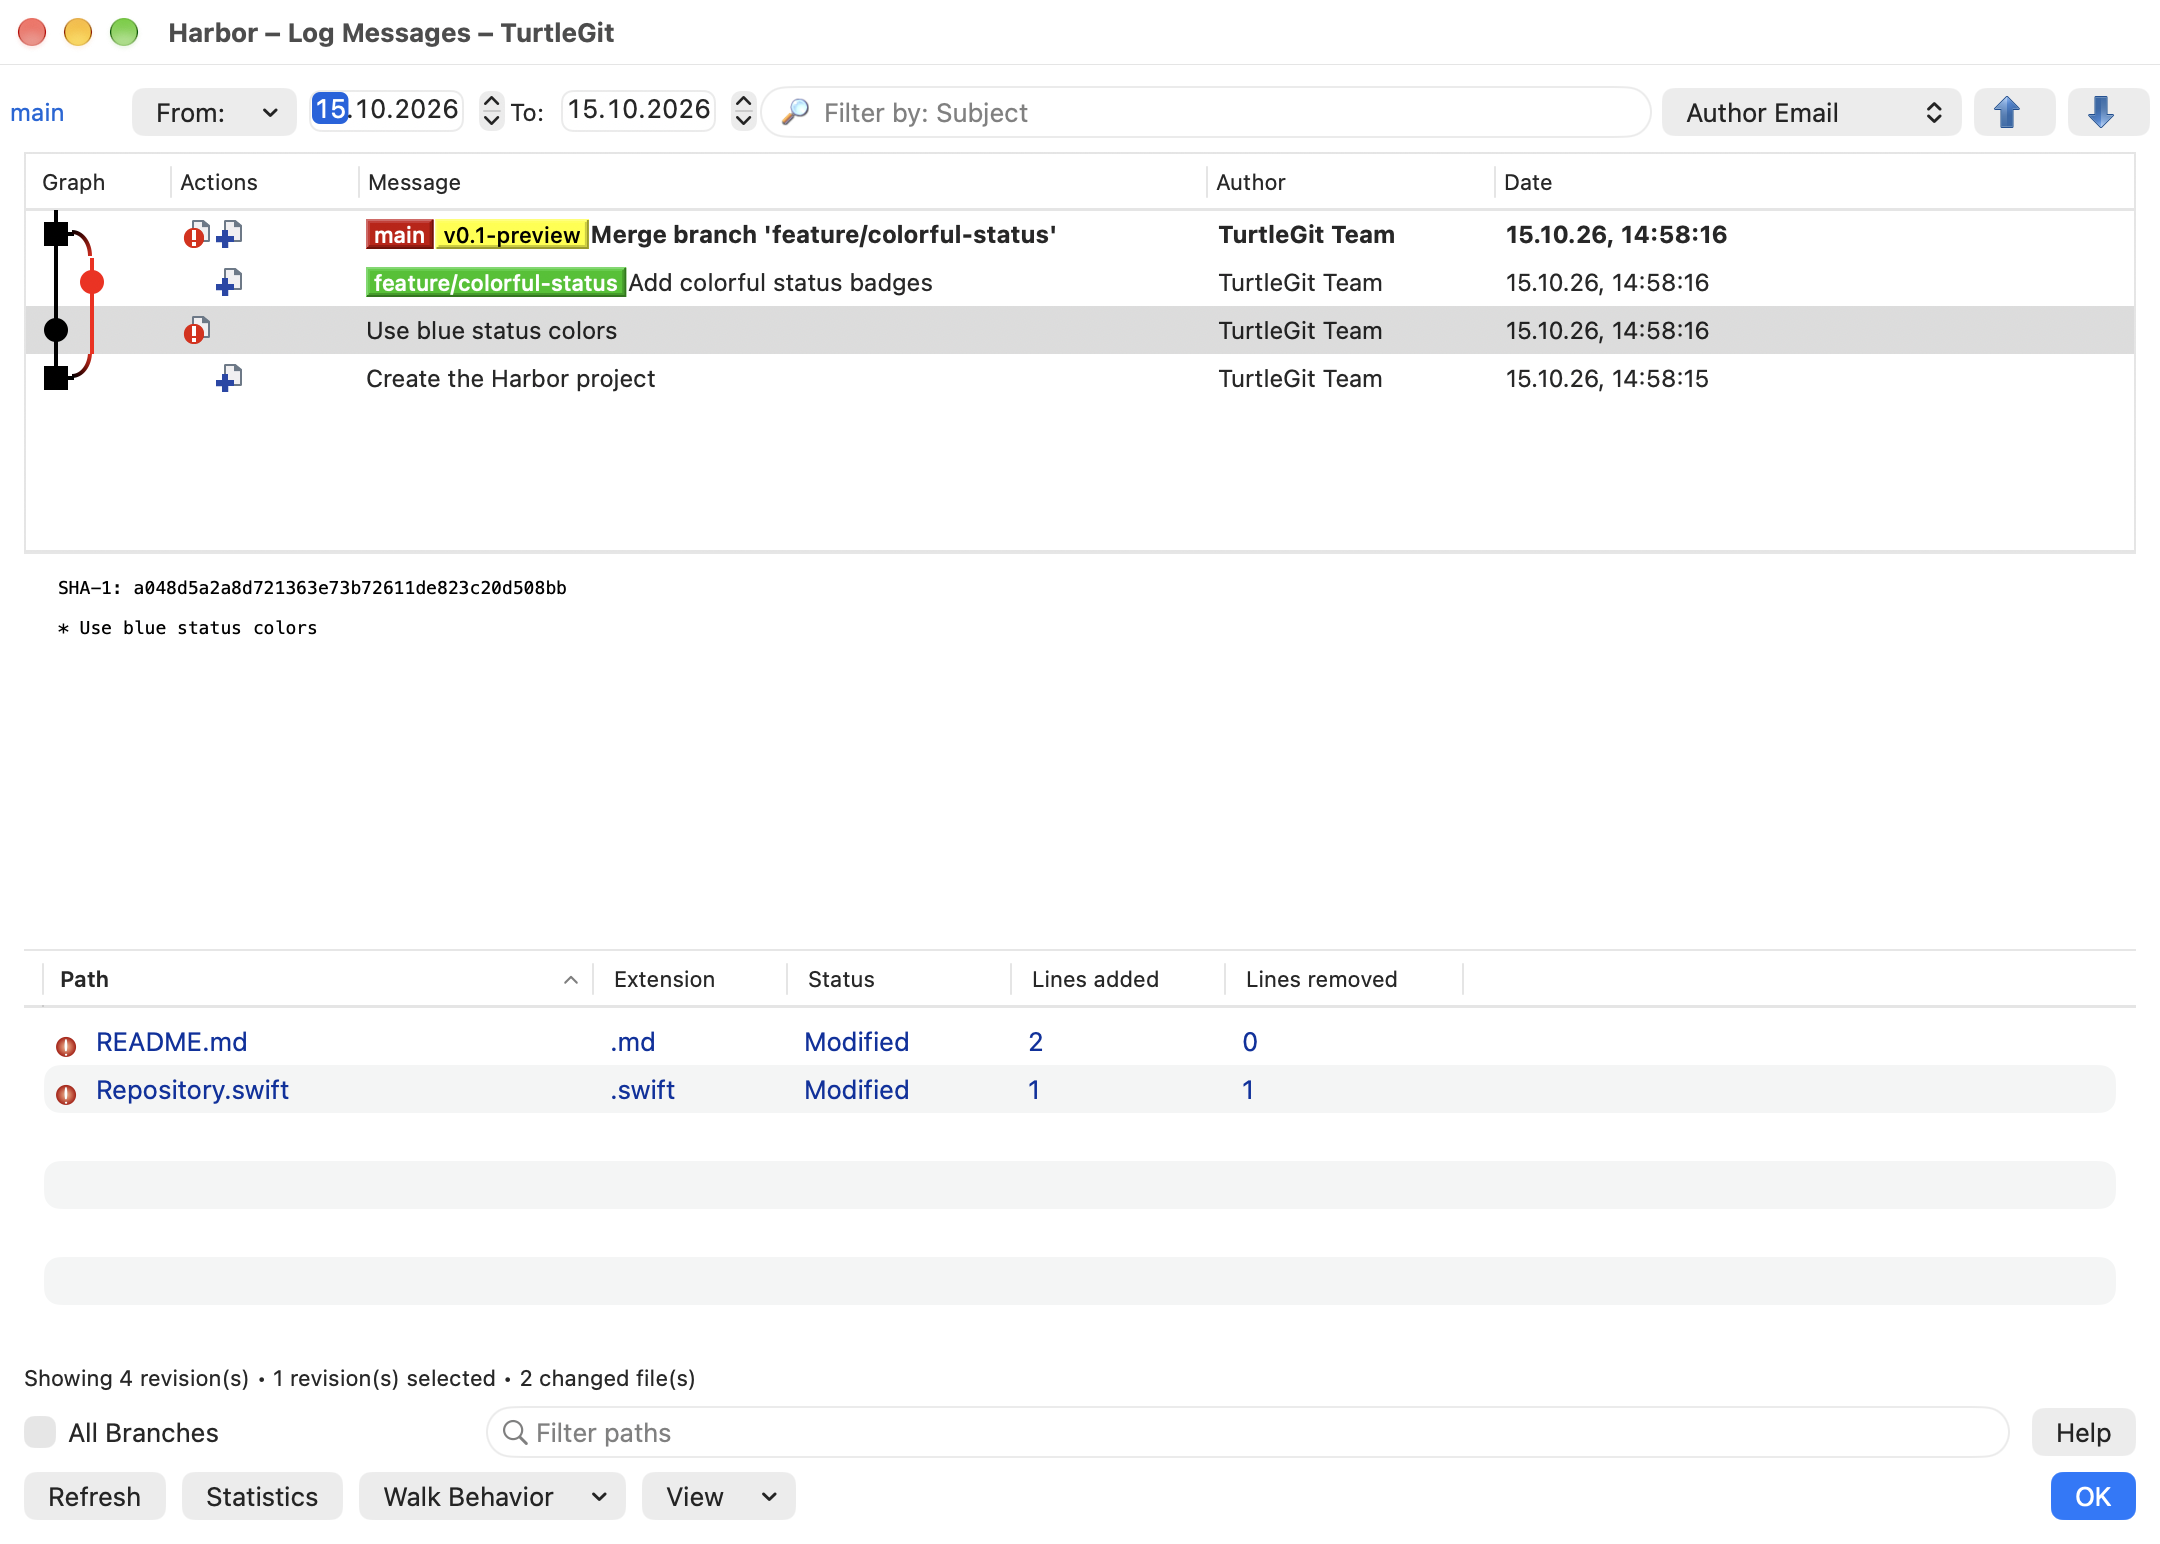Click the Refresh button
This screenshot has height=1544, width=2160.
[x=95, y=1496]
